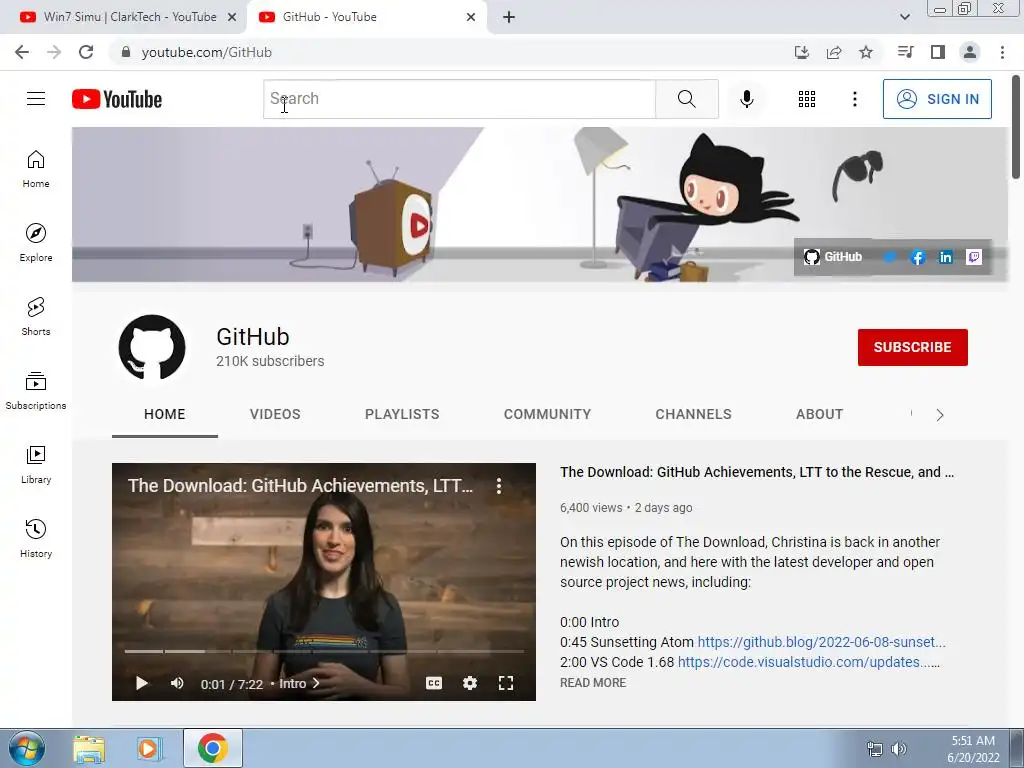Open GitHub link in channel banner
Screen dimensions: 1024x768
(x=833, y=257)
